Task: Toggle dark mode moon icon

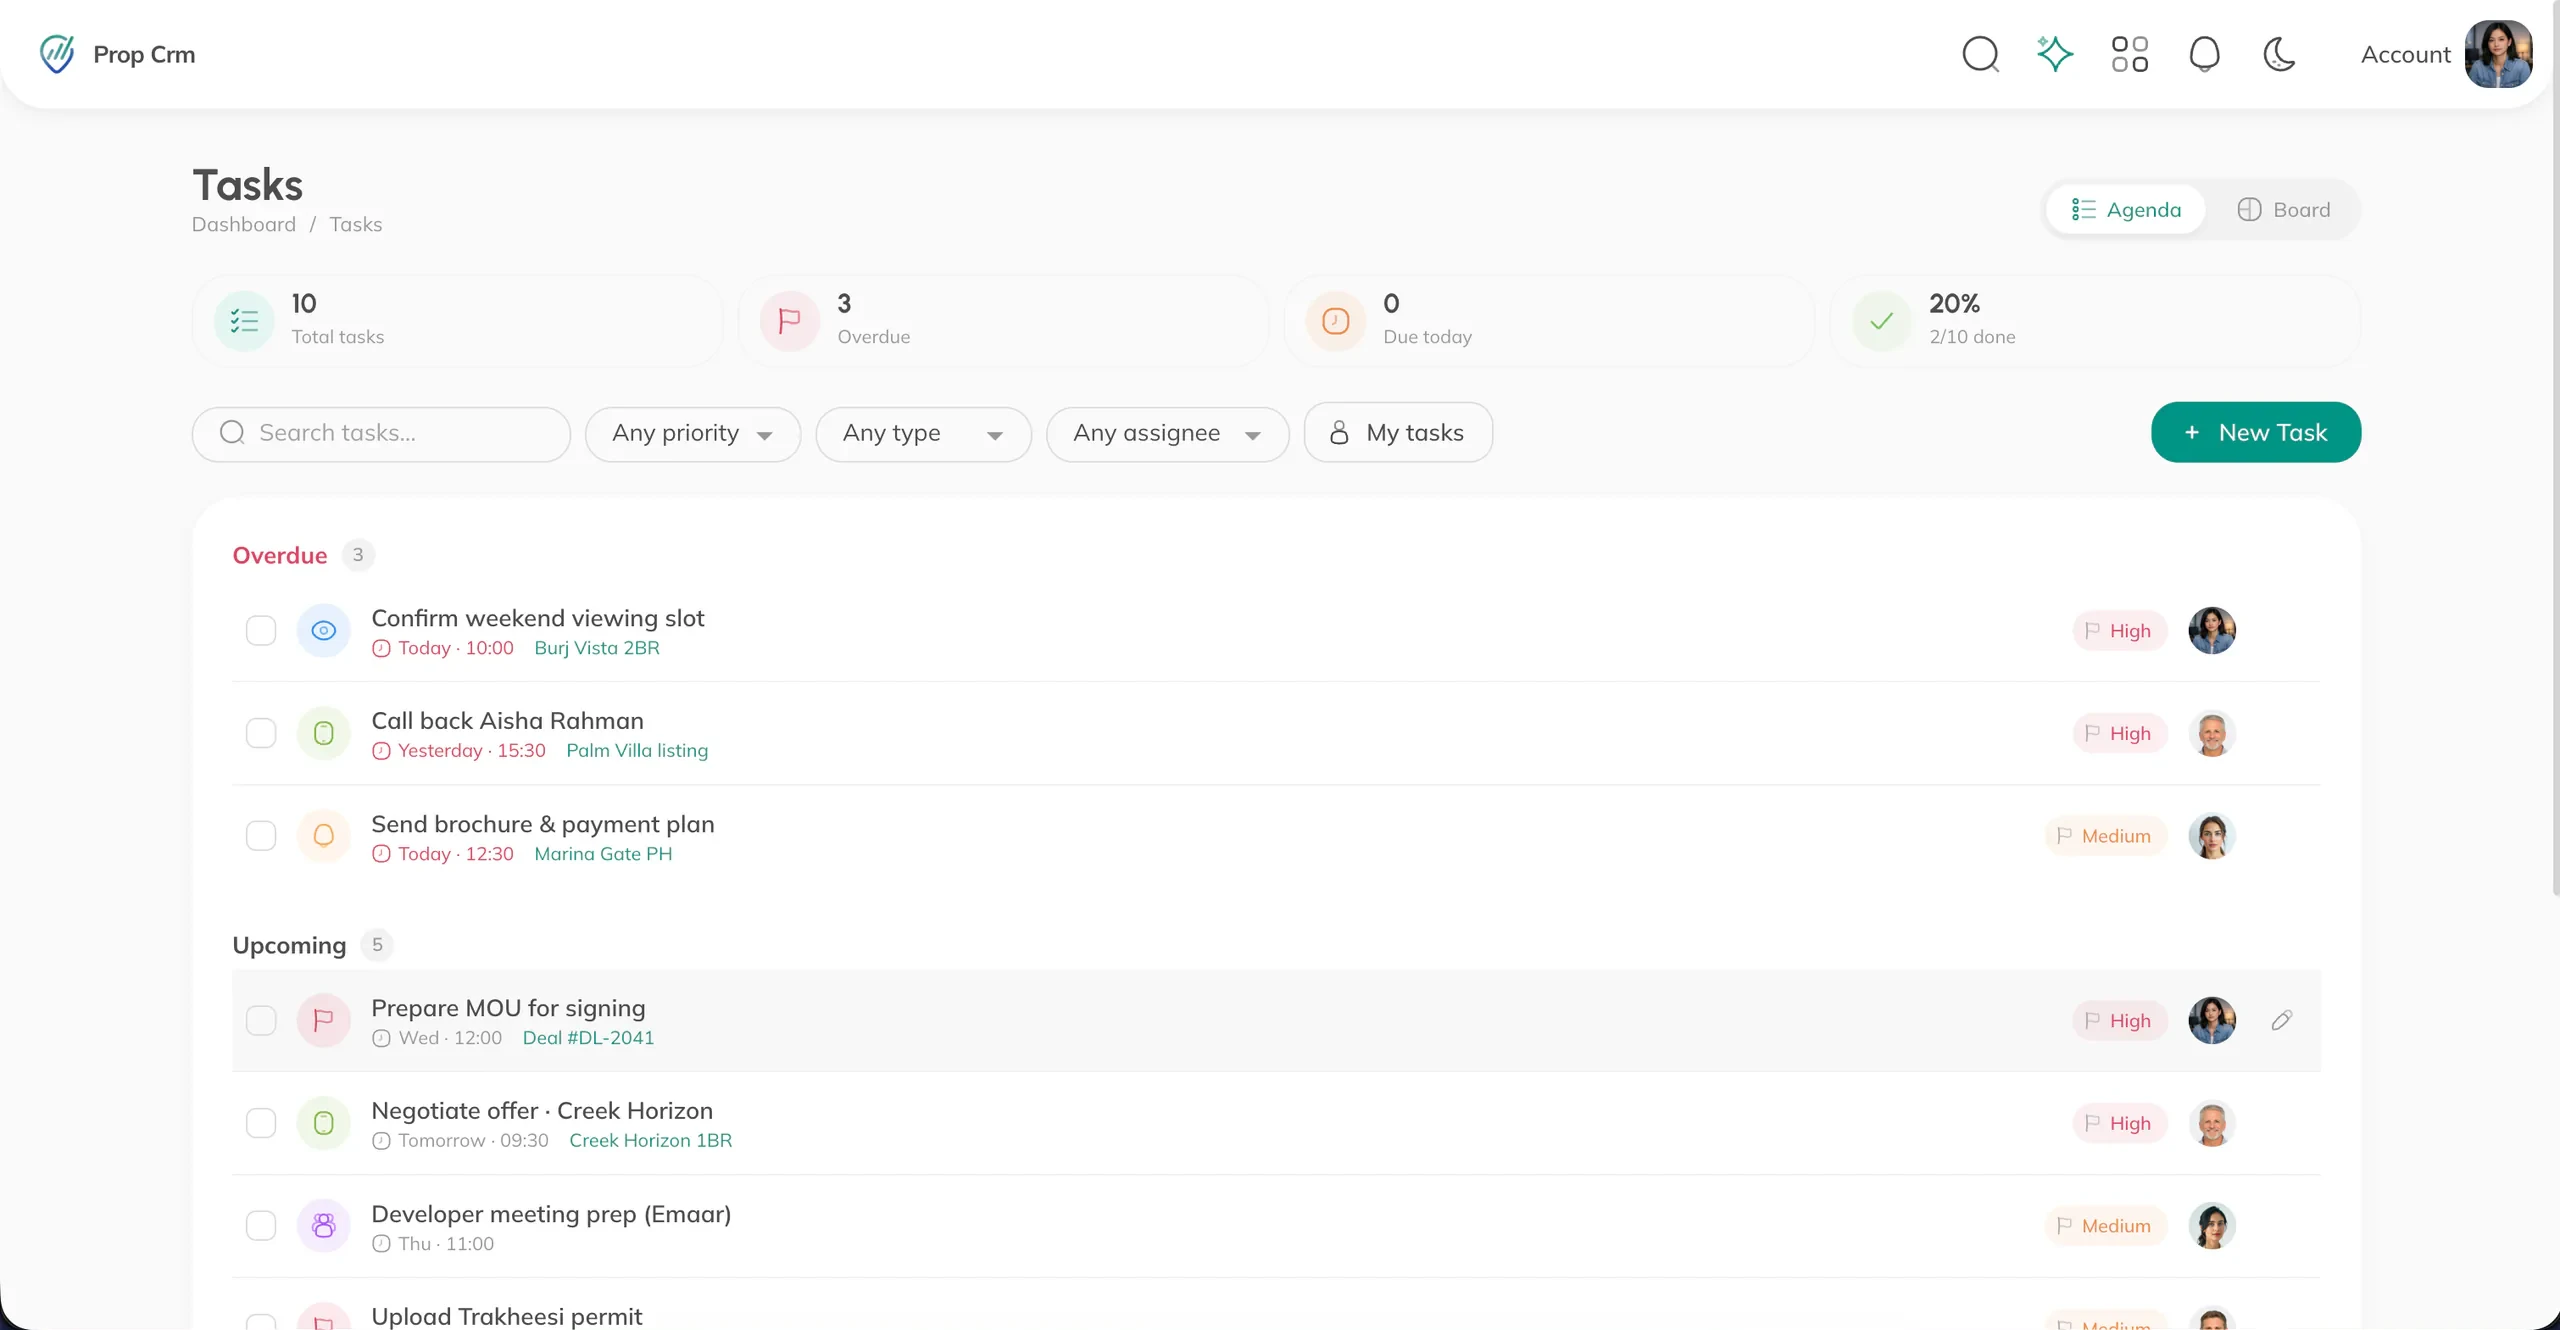Action: [x=2279, y=54]
